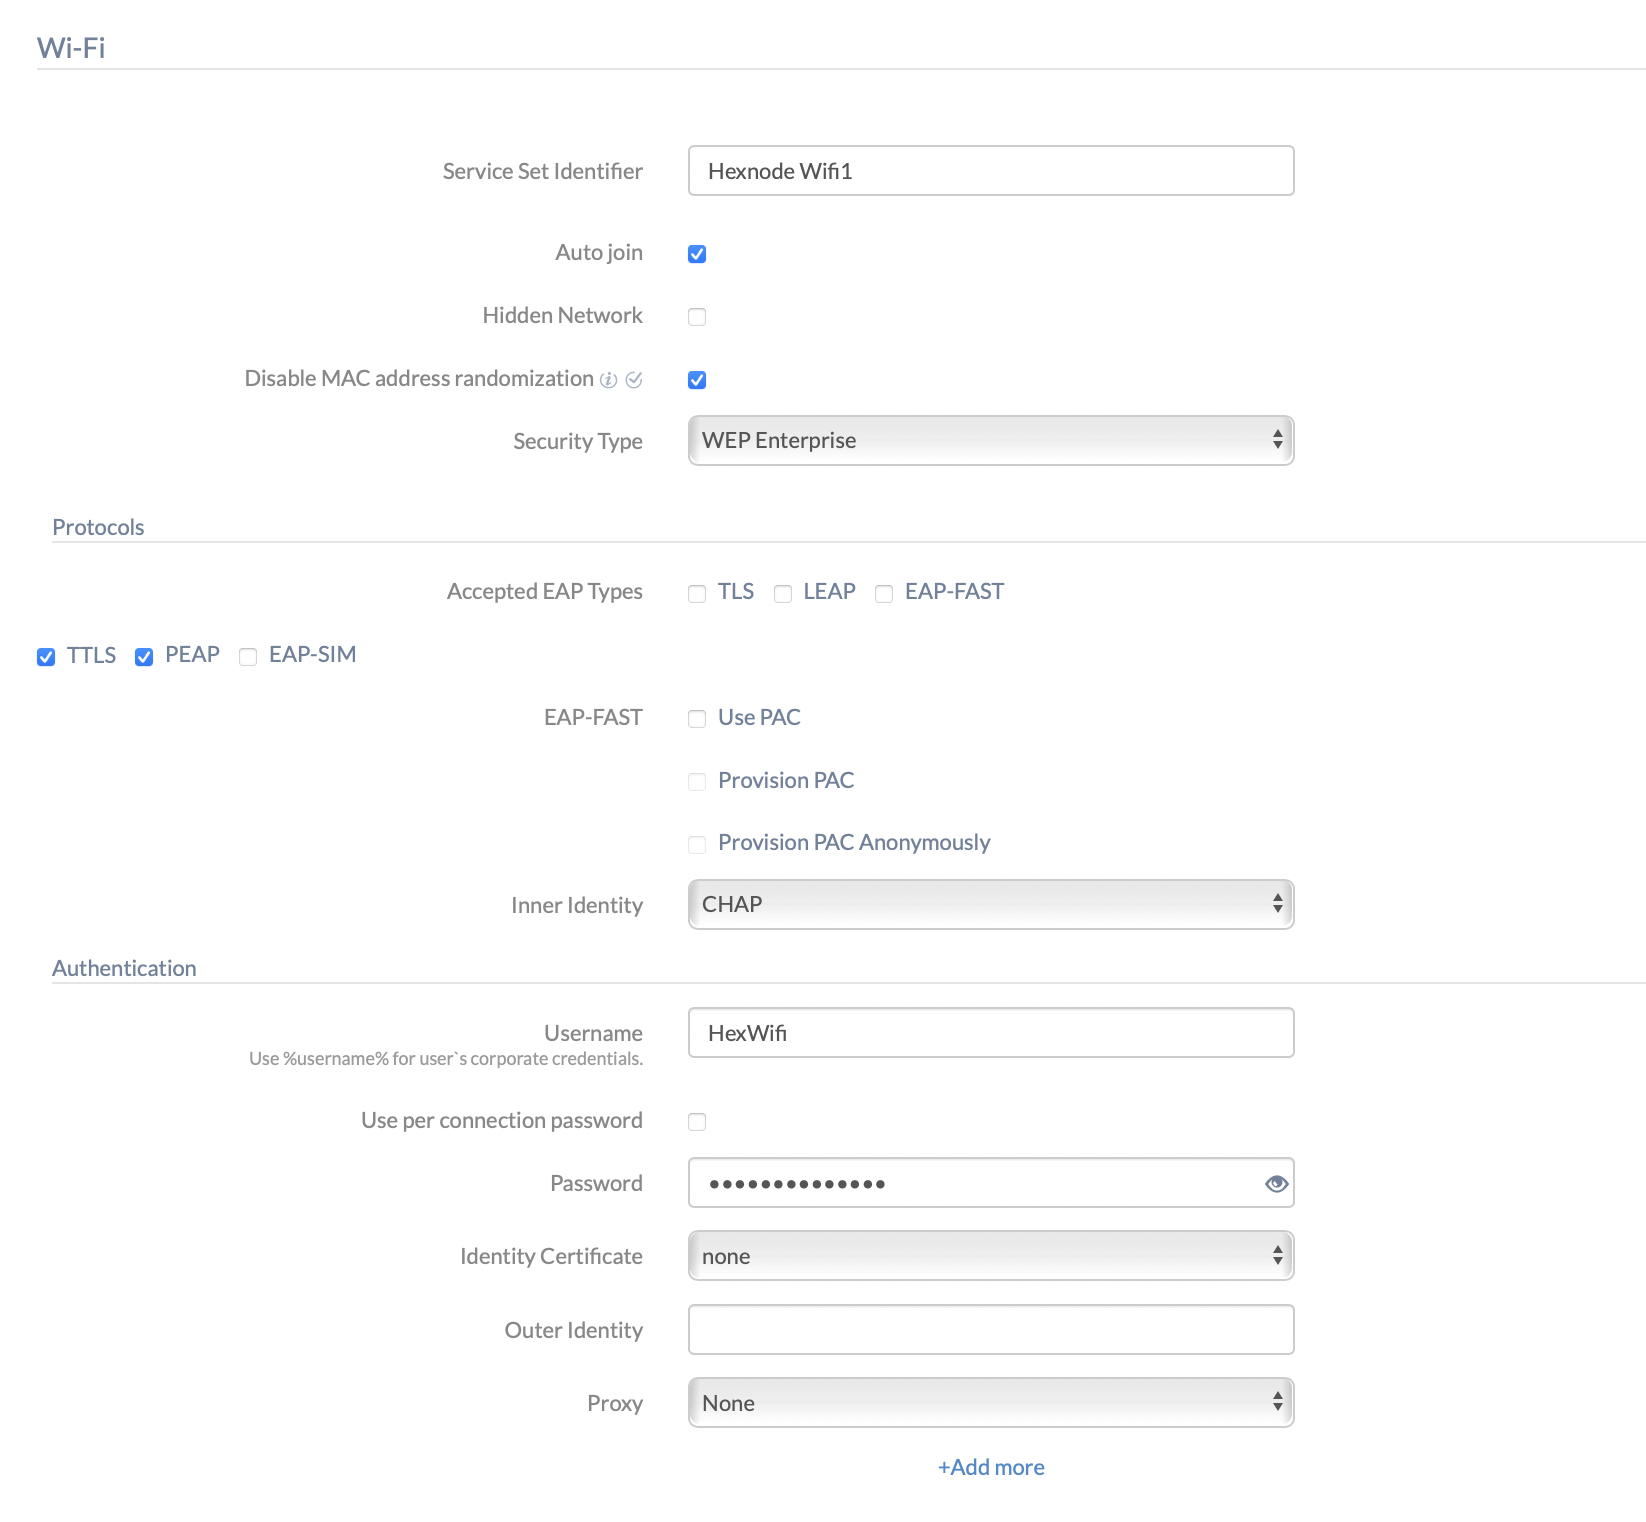Click the %username% hint text
1646x1522 pixels.
click(446, 1059)
